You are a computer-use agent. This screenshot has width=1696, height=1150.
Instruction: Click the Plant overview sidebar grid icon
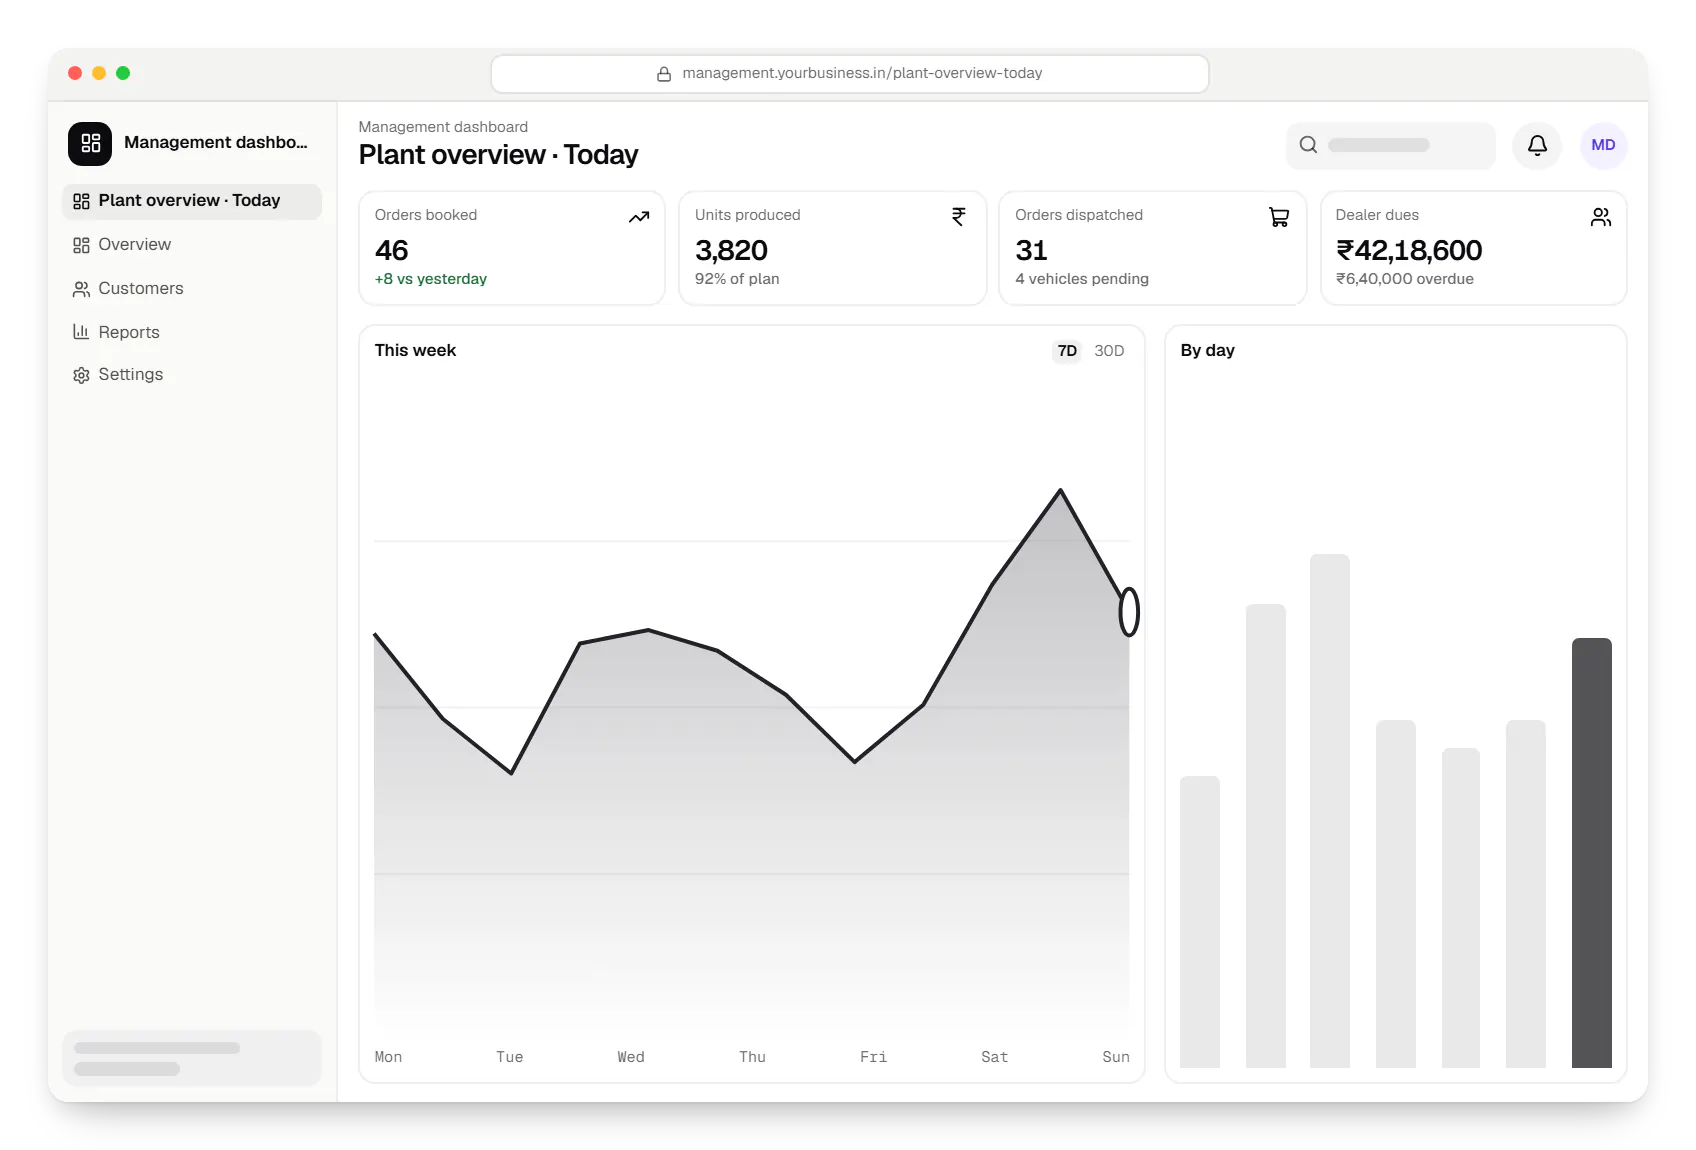tap(81, 201)
